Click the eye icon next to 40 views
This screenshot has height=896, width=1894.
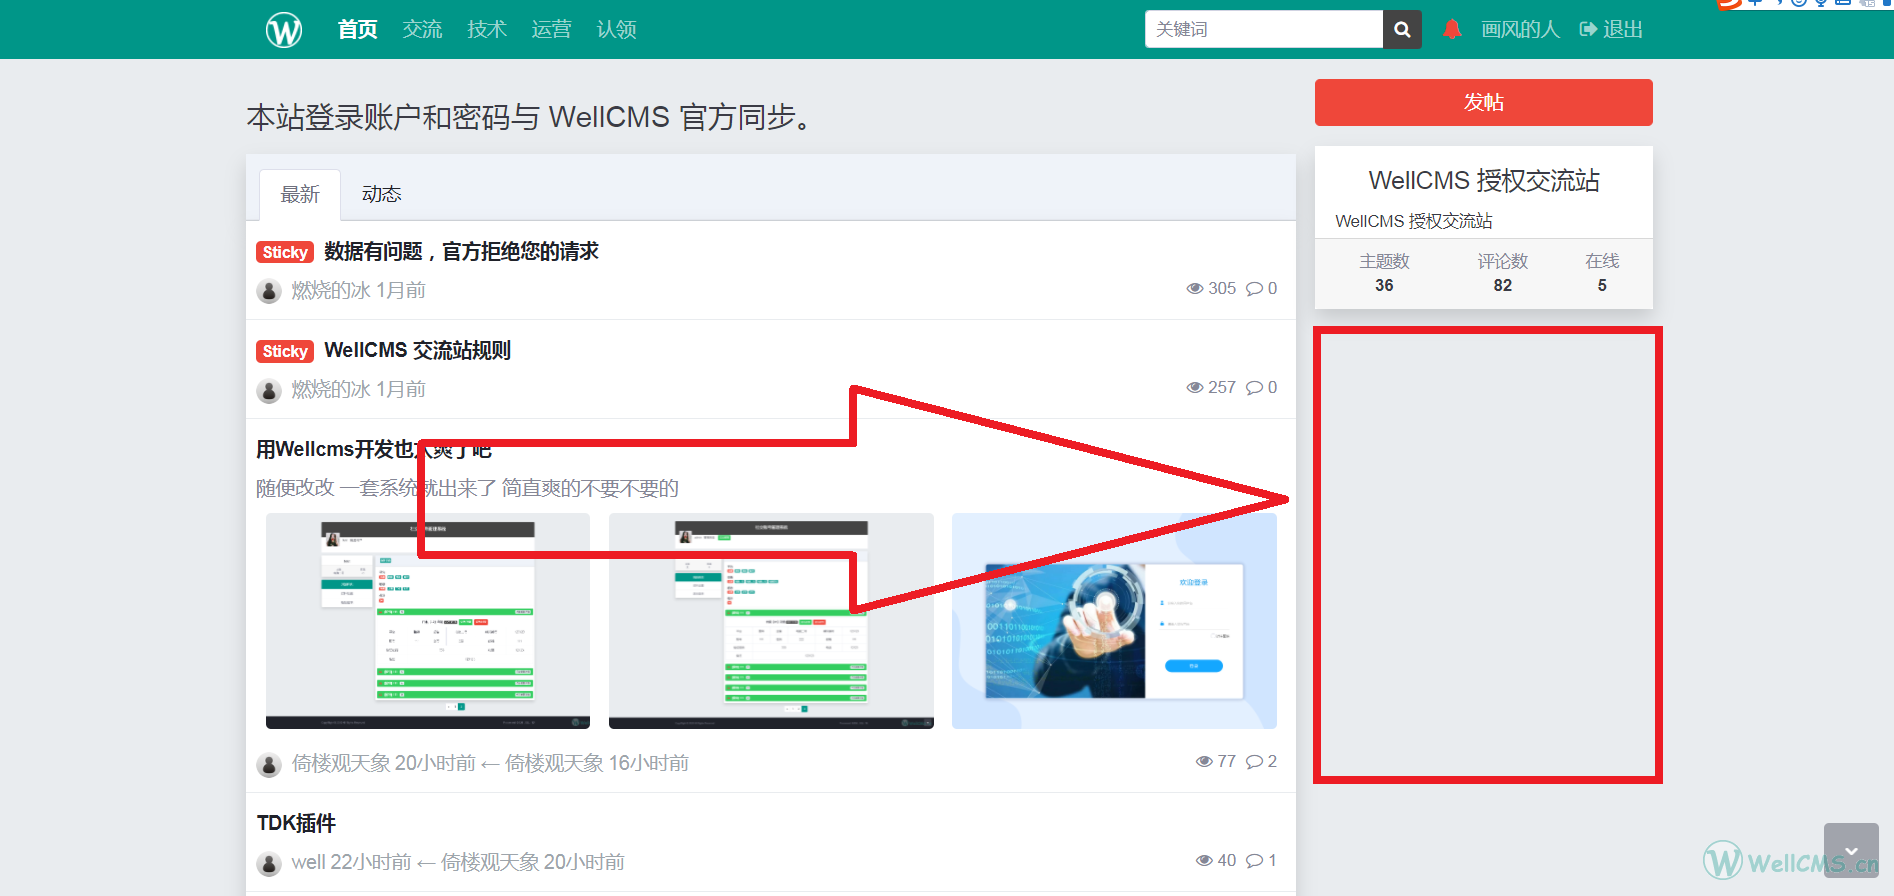1204,860
